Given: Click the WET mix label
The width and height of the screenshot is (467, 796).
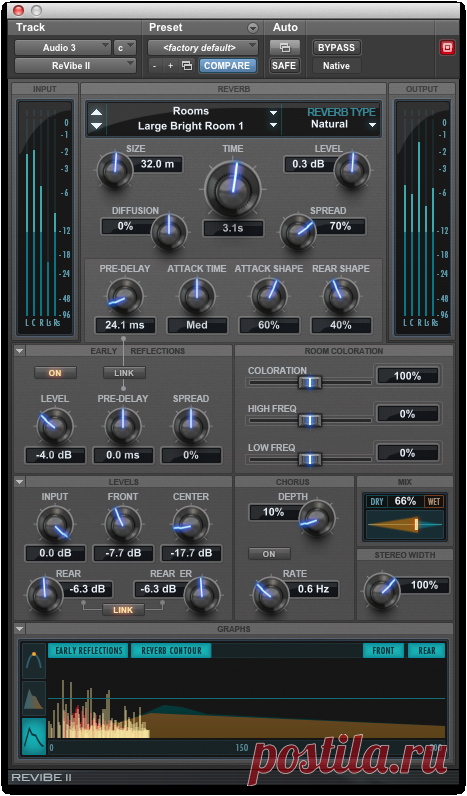Looking at the screenshot, I should click(x=433, y=502).
